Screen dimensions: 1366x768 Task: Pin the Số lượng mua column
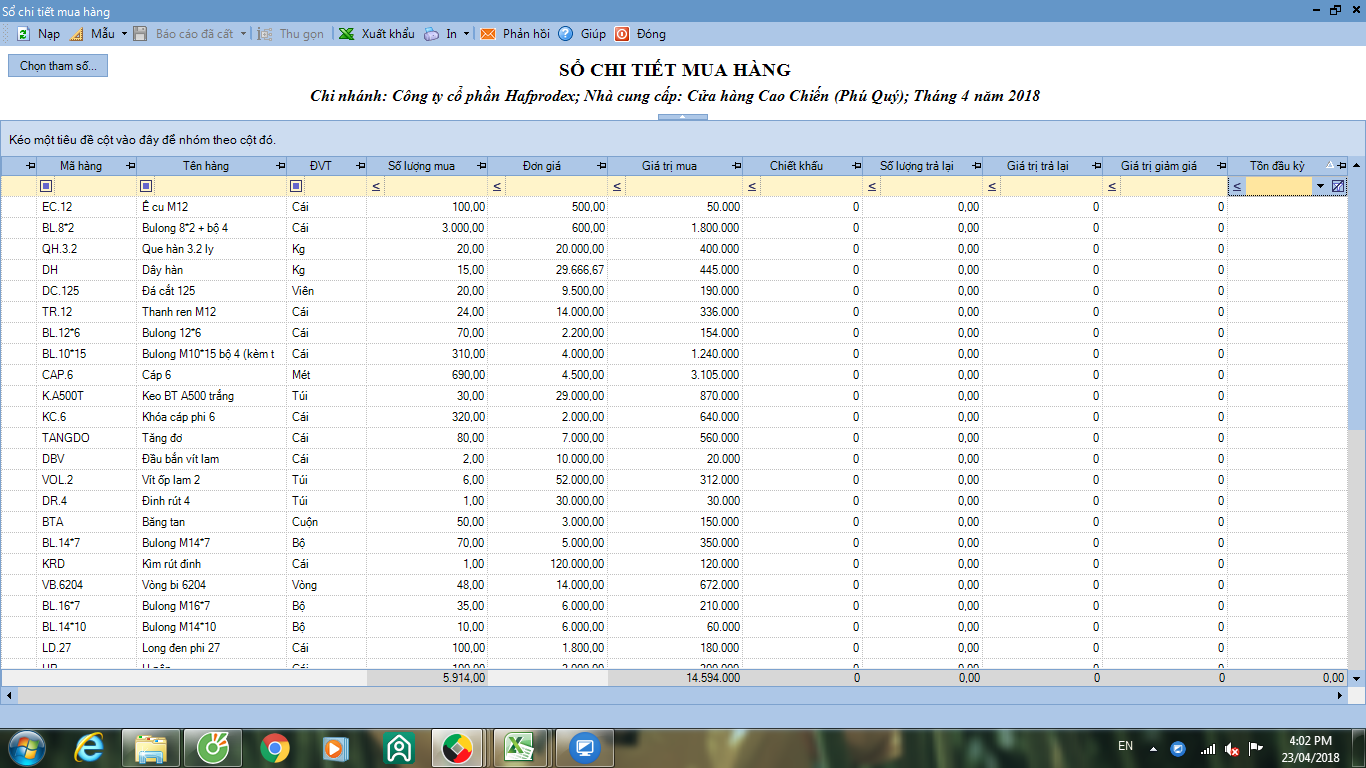tap(481, 166)
